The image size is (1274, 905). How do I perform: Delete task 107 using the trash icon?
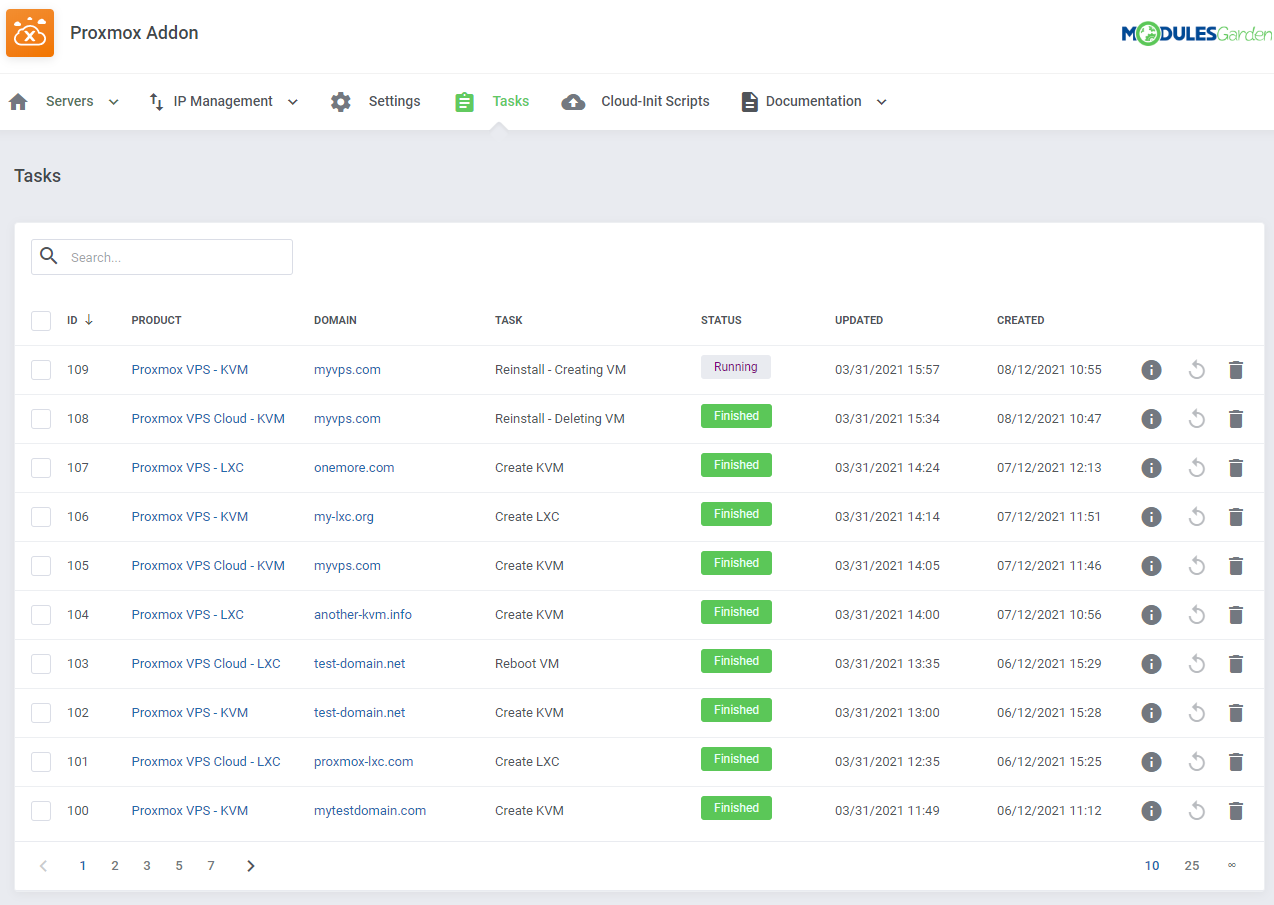point(1236,467)
